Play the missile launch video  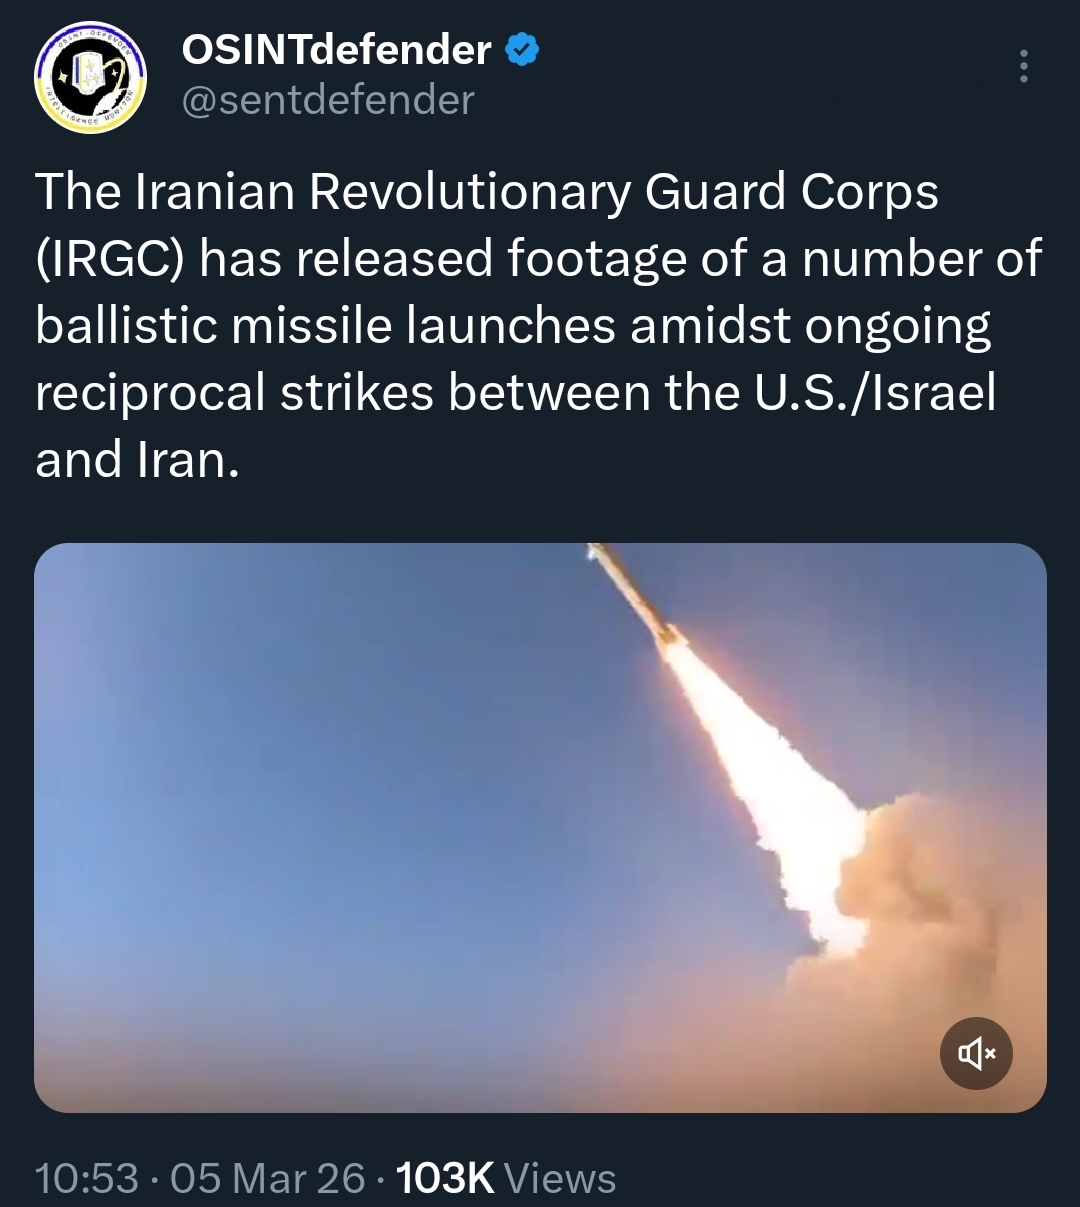pos(540,828)
